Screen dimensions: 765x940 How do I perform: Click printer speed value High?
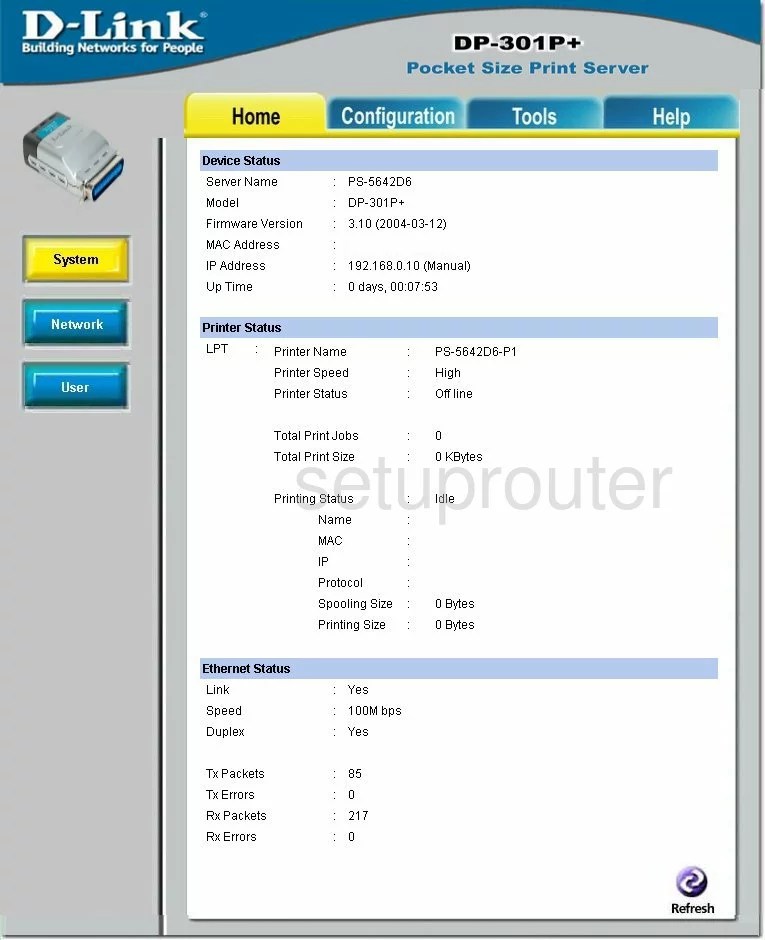(x=448, y=373)
